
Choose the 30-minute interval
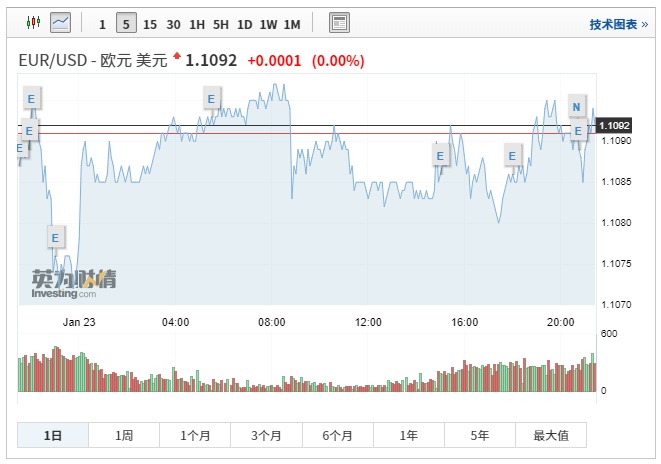(174, 24)
